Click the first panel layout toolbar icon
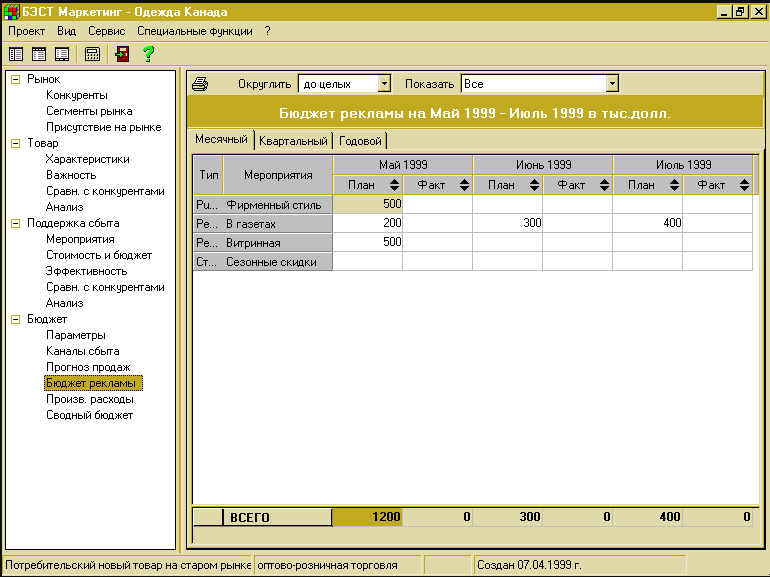 coord(16,54)
